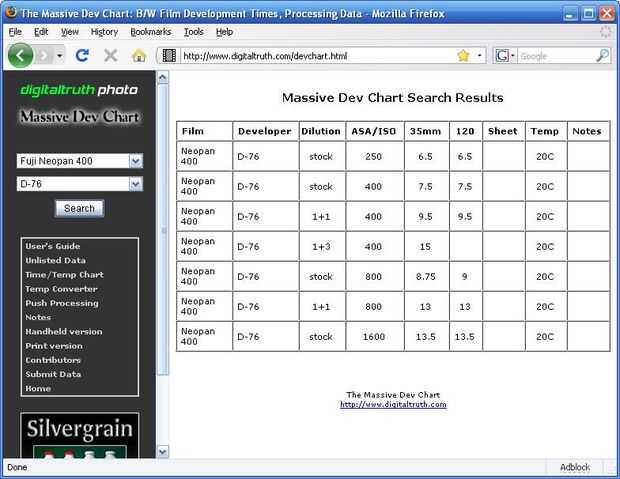Click the sidebar vertical scrollbar thumb
This screenshot has width=620, height=479.
coord(163,229)
